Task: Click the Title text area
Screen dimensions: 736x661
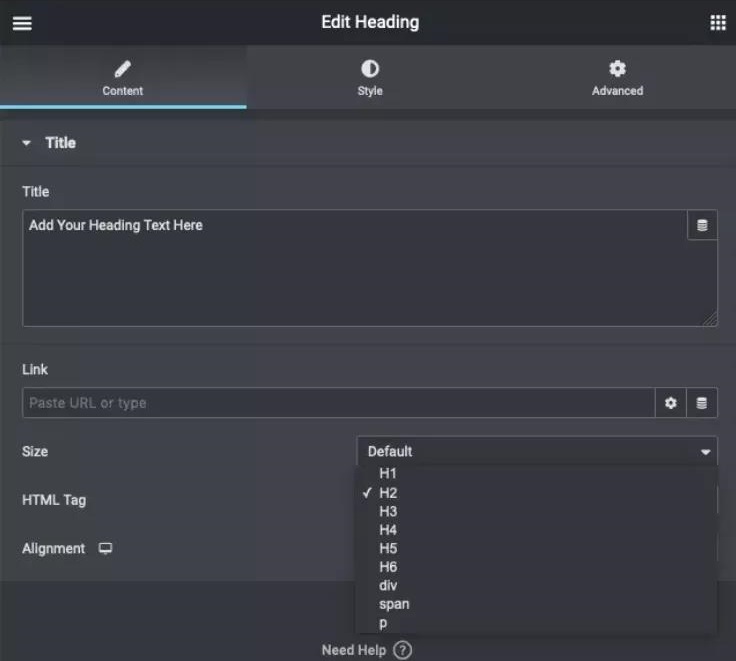Action: [x=355, y=268]
